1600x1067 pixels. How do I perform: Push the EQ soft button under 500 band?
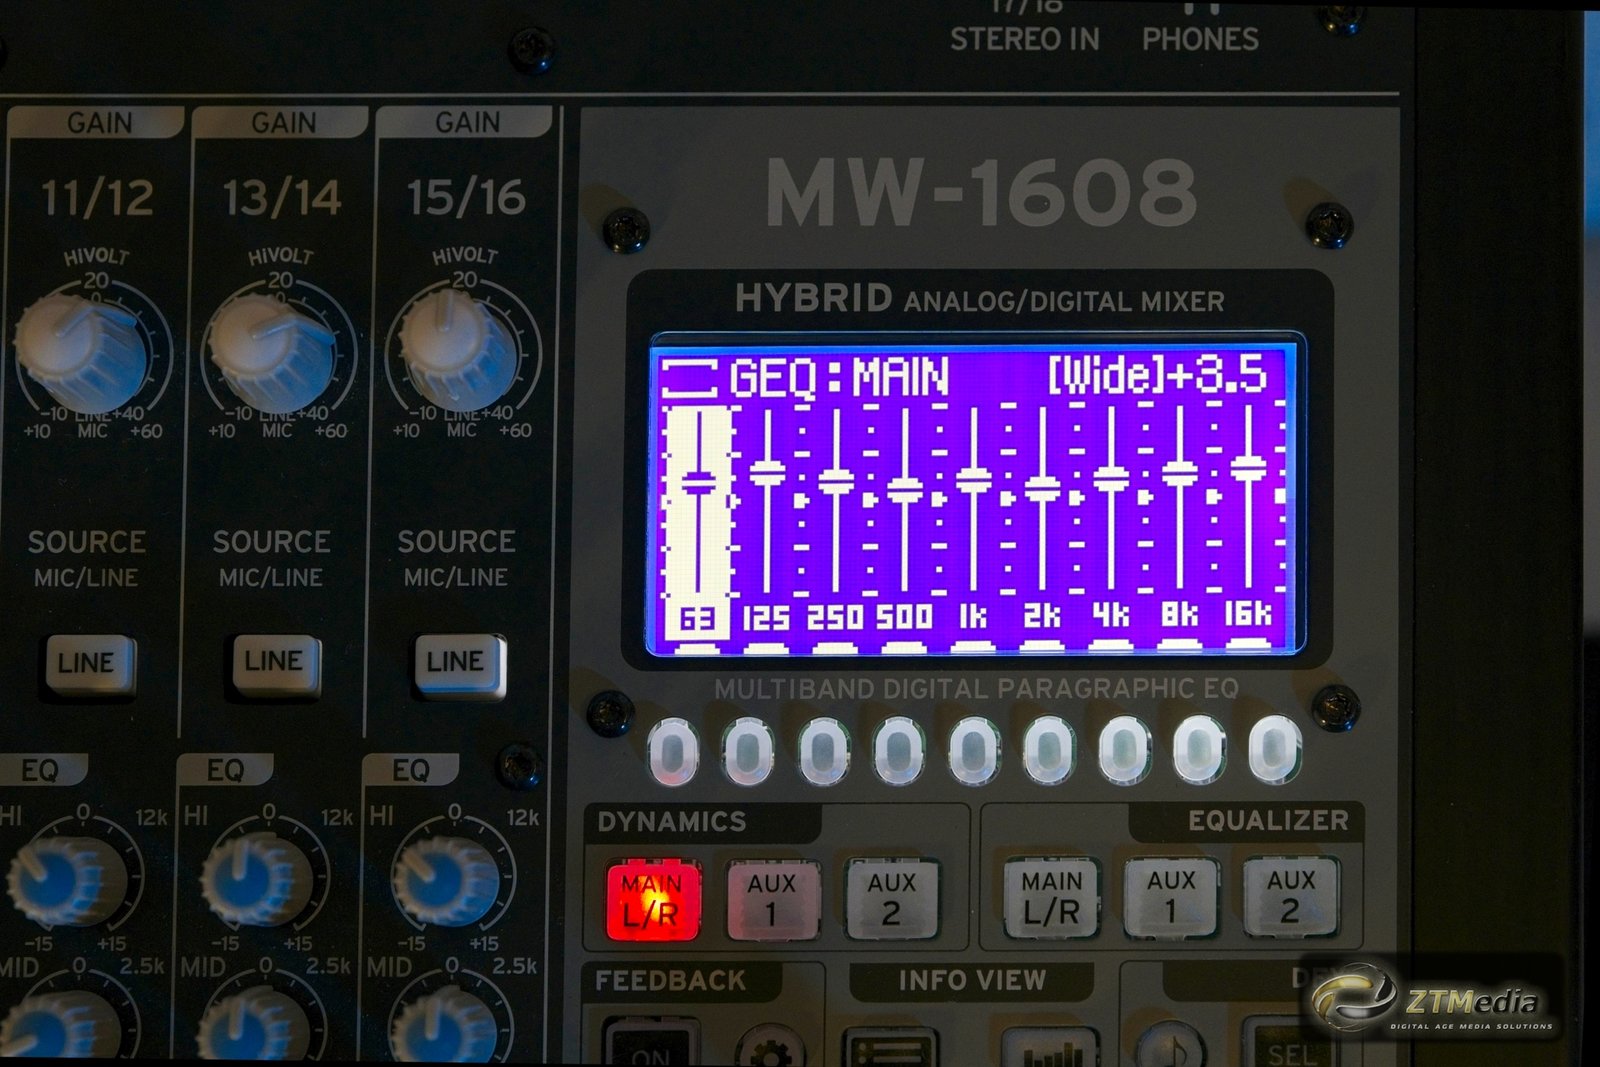898,749
